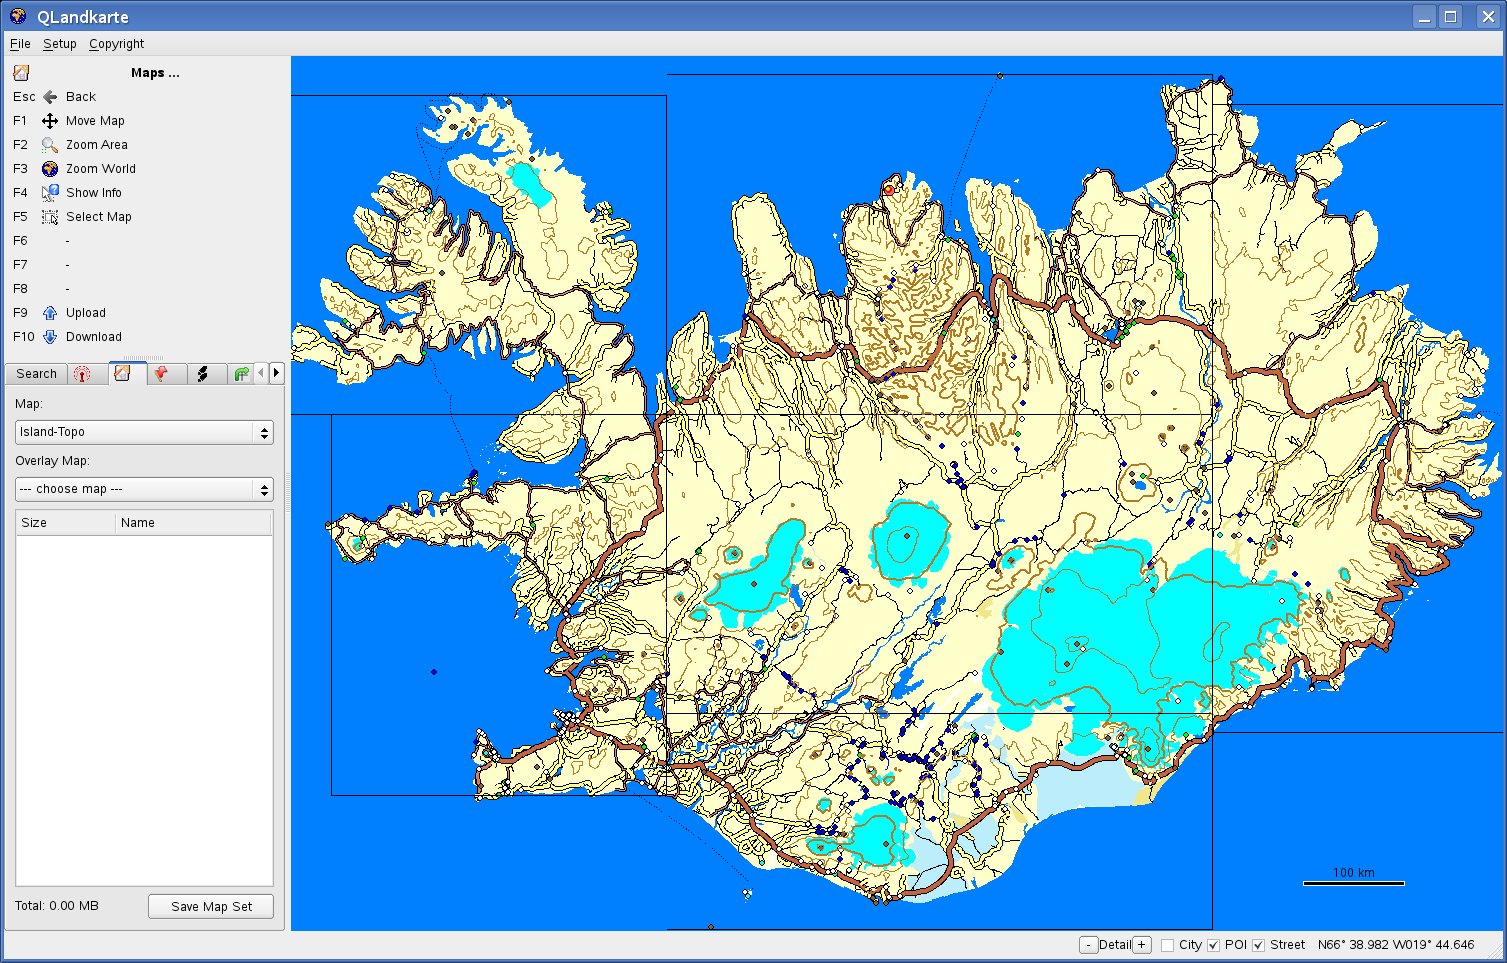
Task: Click the Move Map tool icon
Action: pos(50,121)
